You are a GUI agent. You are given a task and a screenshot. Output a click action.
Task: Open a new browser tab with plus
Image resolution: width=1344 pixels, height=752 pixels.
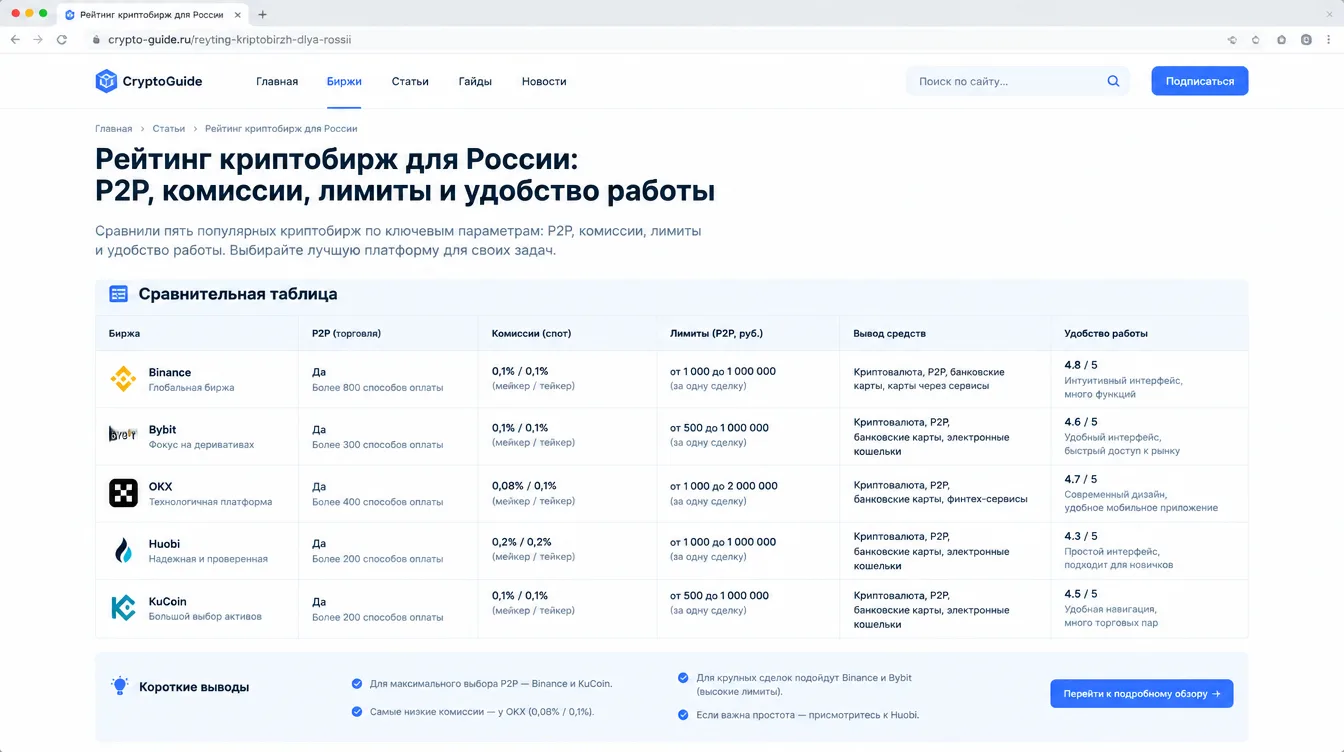point(263,14)
